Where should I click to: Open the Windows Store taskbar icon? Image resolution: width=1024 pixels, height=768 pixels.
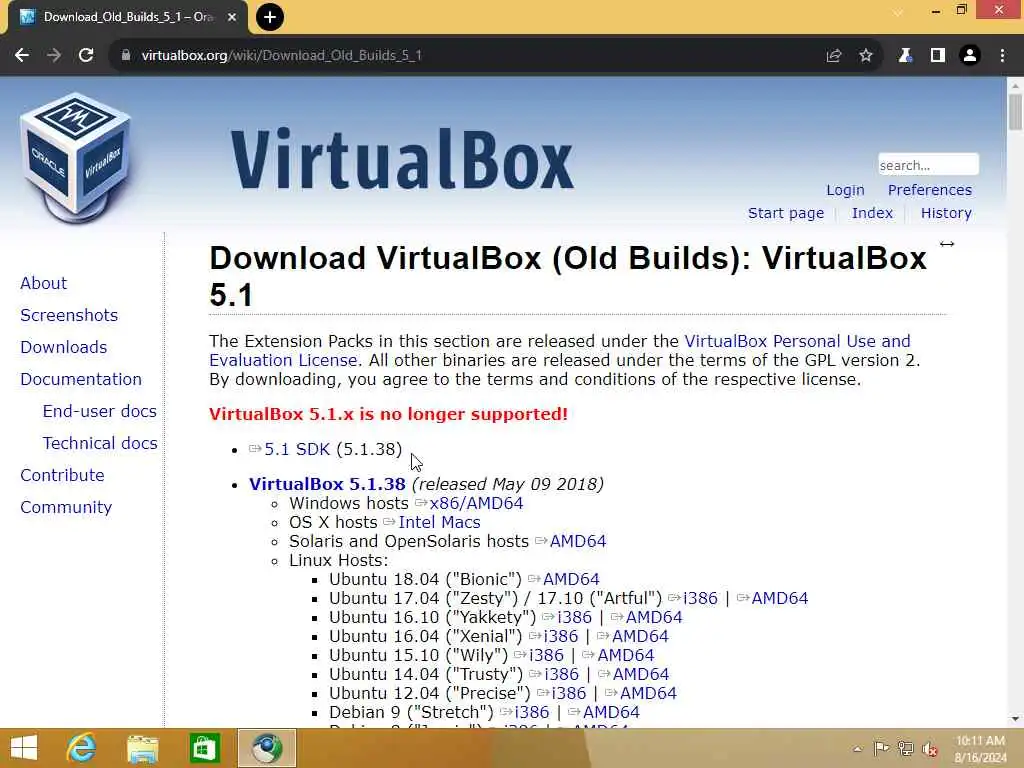click(204, 748)
